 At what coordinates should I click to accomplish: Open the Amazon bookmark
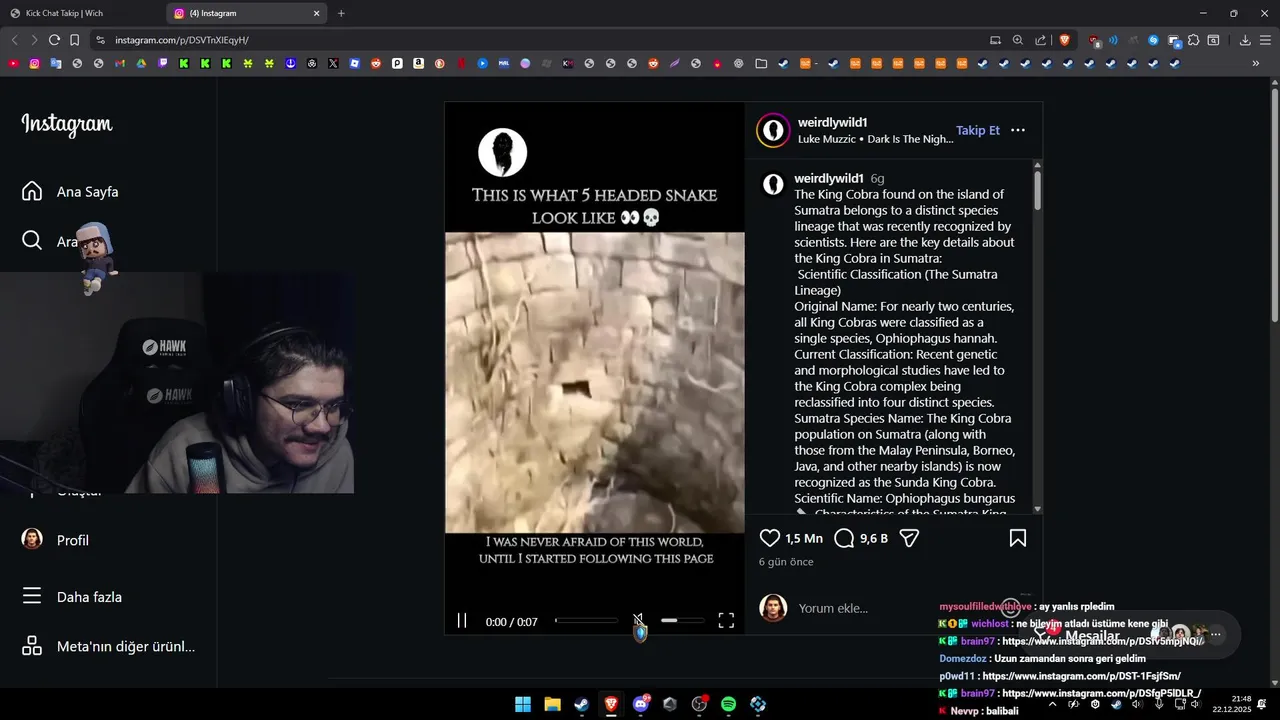tap(418, 63)
